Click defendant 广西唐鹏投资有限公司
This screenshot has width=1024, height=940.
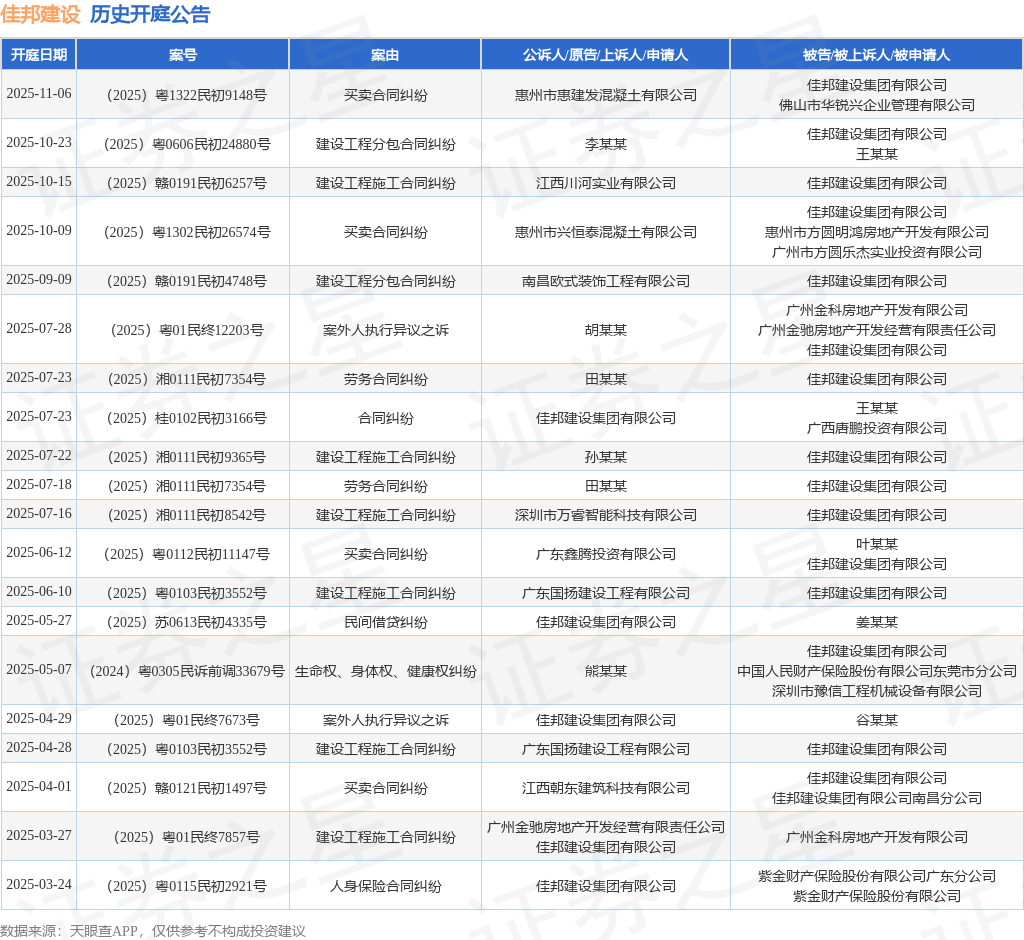pos(876,428)
